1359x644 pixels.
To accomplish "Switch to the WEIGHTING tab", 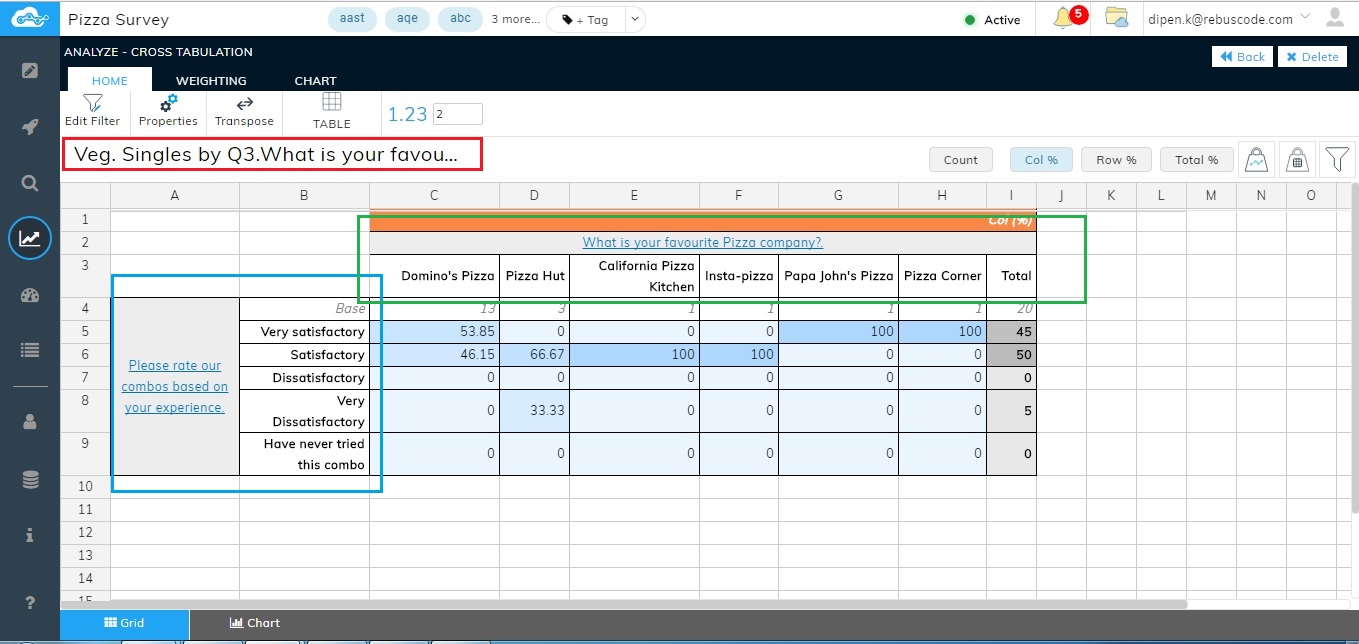I will pos(211,80).
